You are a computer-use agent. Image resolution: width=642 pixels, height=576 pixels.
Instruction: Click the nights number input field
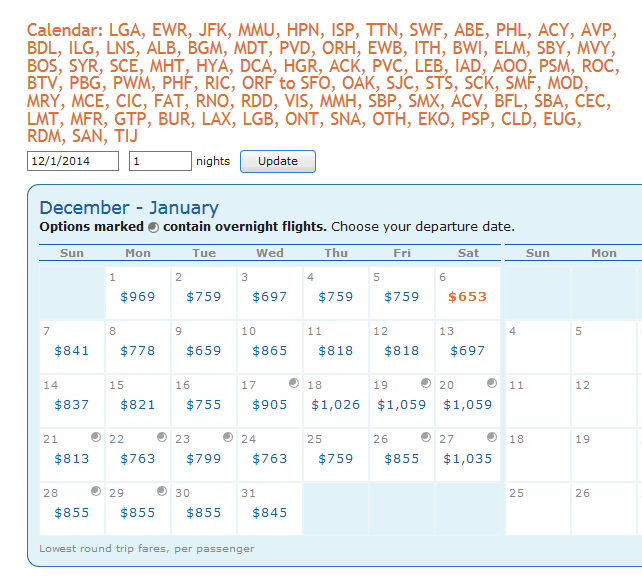160,161
